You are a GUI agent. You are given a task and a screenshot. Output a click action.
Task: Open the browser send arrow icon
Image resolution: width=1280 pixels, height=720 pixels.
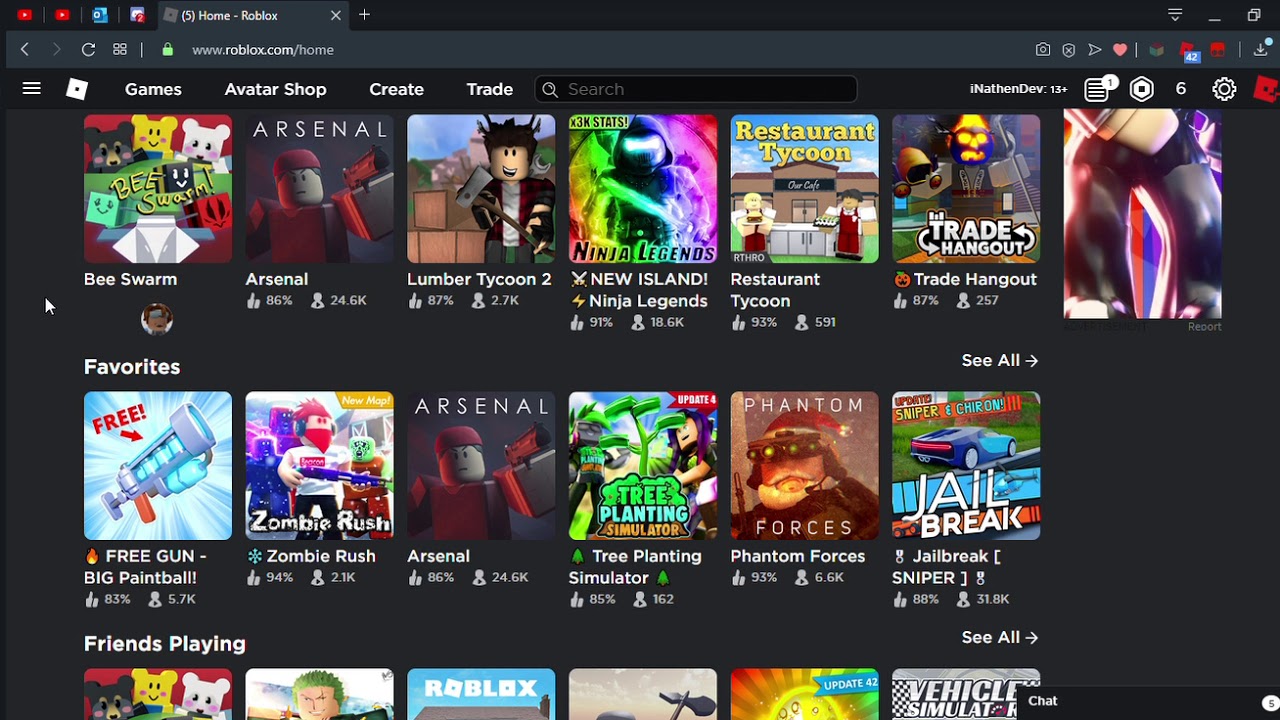tap(1095, 49)
